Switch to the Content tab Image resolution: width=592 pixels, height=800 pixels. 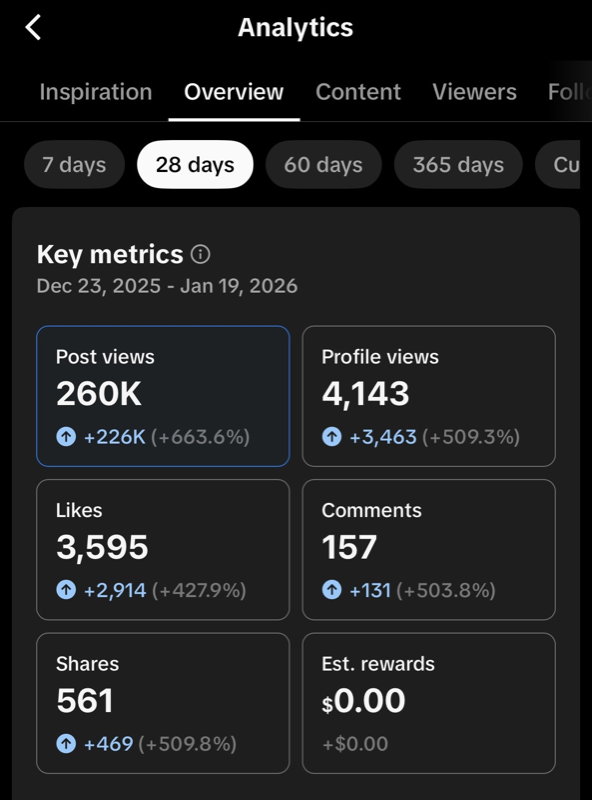pyautogui.click(x=357, y=91)
